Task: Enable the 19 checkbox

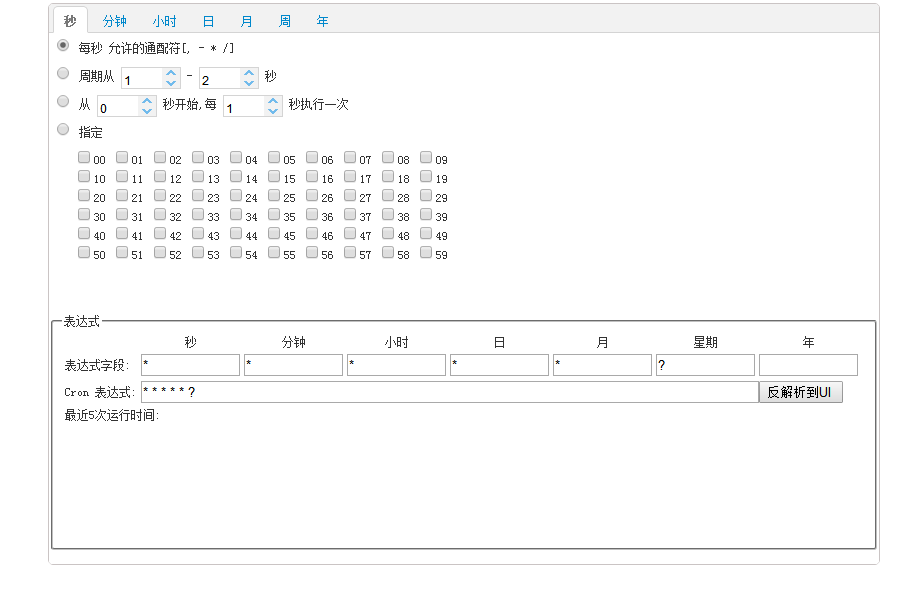Action: click(x=426, y=176)
